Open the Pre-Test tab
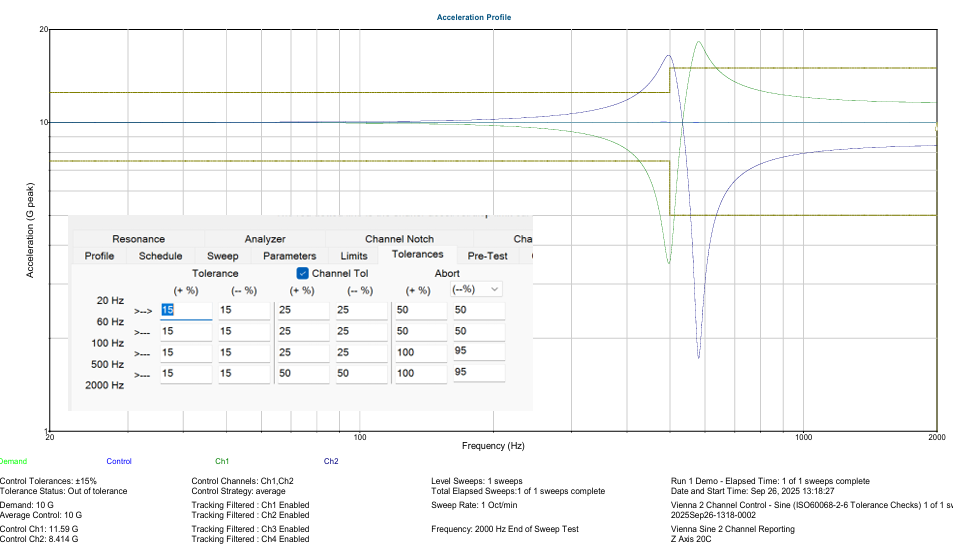 [x=487, y=256]
